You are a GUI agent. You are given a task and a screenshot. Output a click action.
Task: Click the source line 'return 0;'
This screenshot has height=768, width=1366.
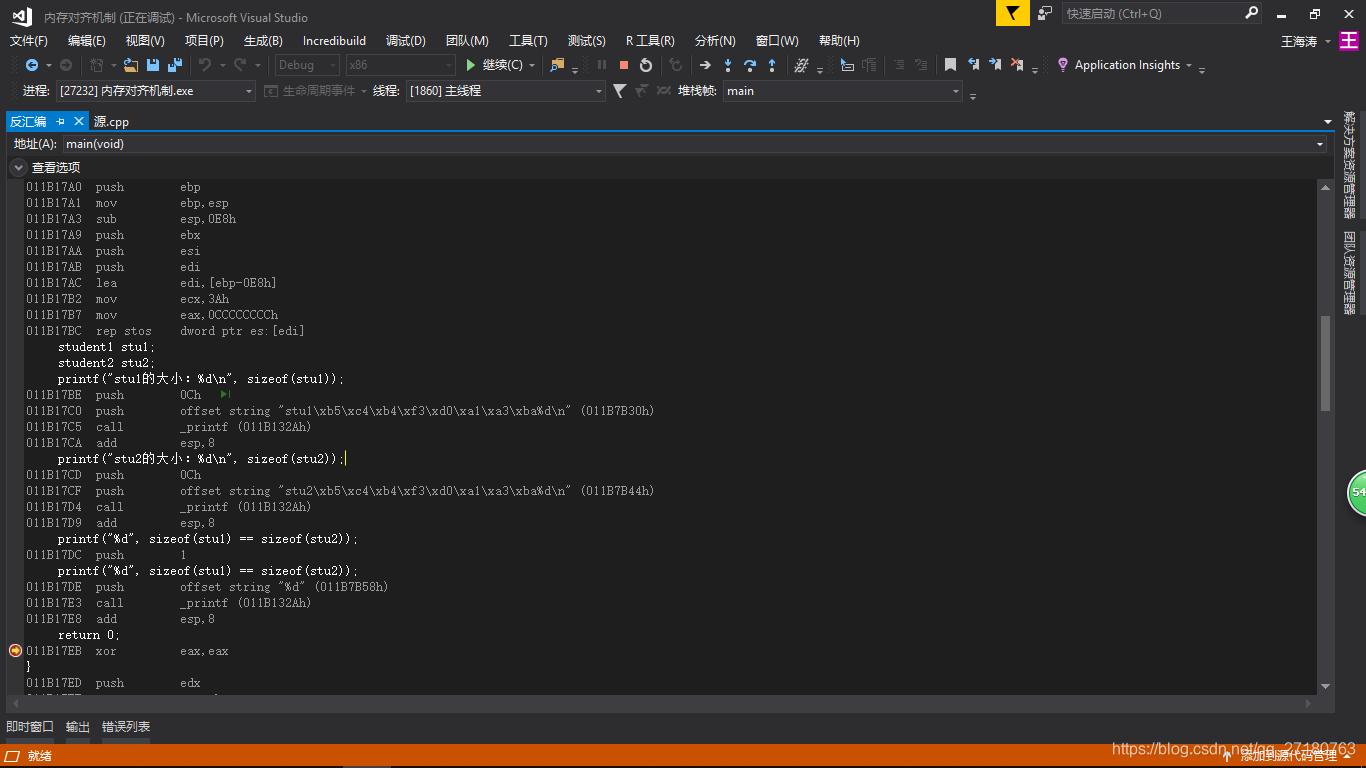point(89,635)
